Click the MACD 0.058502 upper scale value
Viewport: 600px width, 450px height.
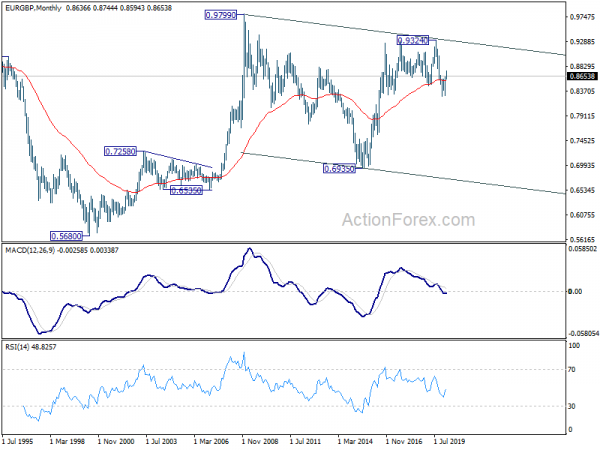click(x=583, y=249)
